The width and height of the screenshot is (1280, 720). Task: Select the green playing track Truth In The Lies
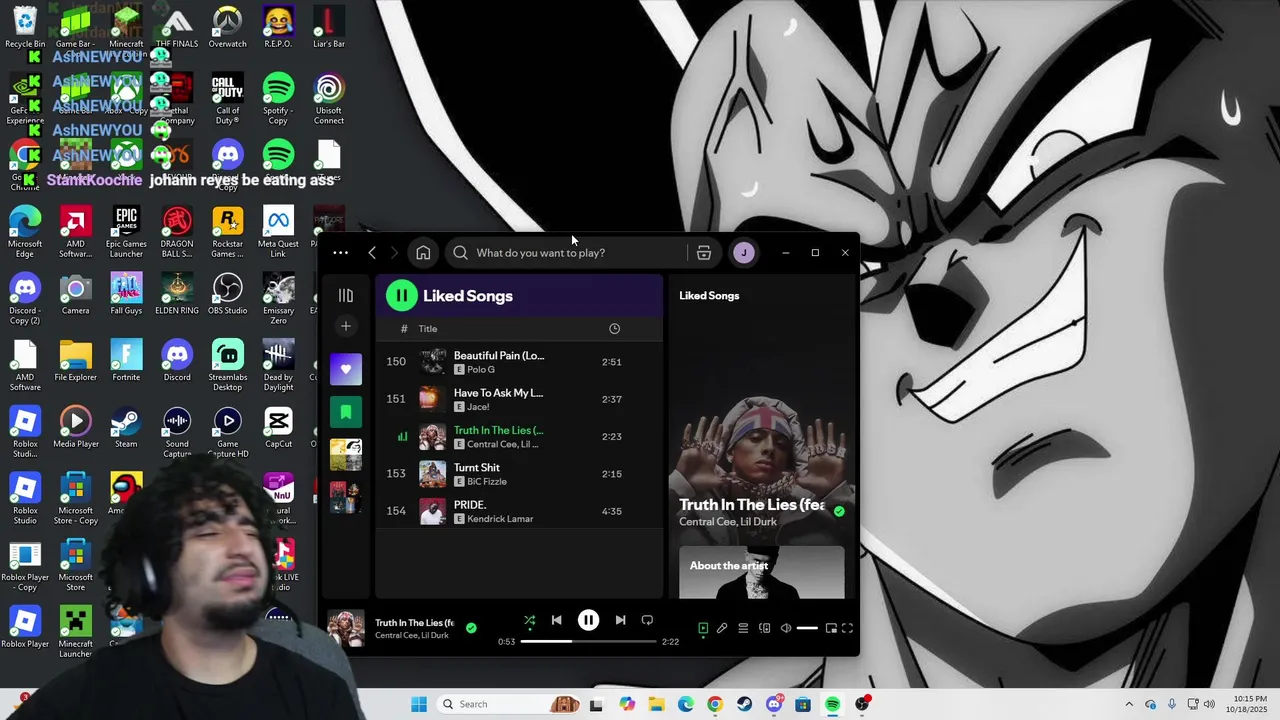[518, 436]
